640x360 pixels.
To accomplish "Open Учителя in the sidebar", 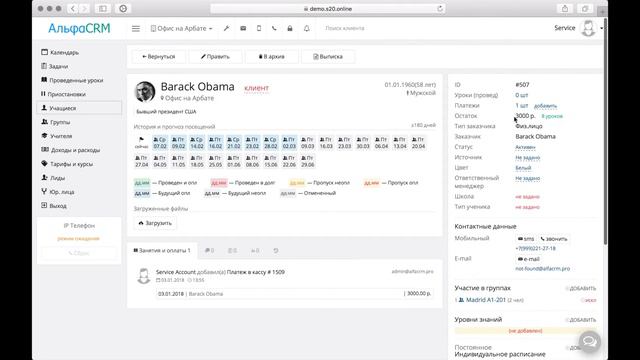I will (57, 136).
